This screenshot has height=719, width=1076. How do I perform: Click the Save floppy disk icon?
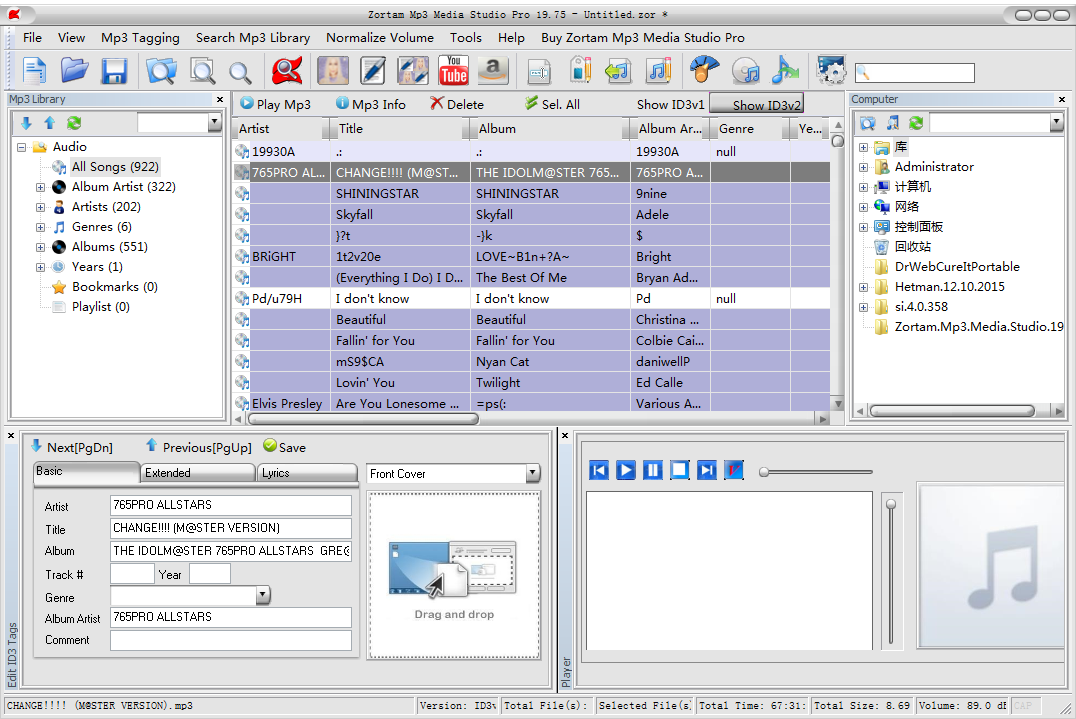(x=114, y=70)
